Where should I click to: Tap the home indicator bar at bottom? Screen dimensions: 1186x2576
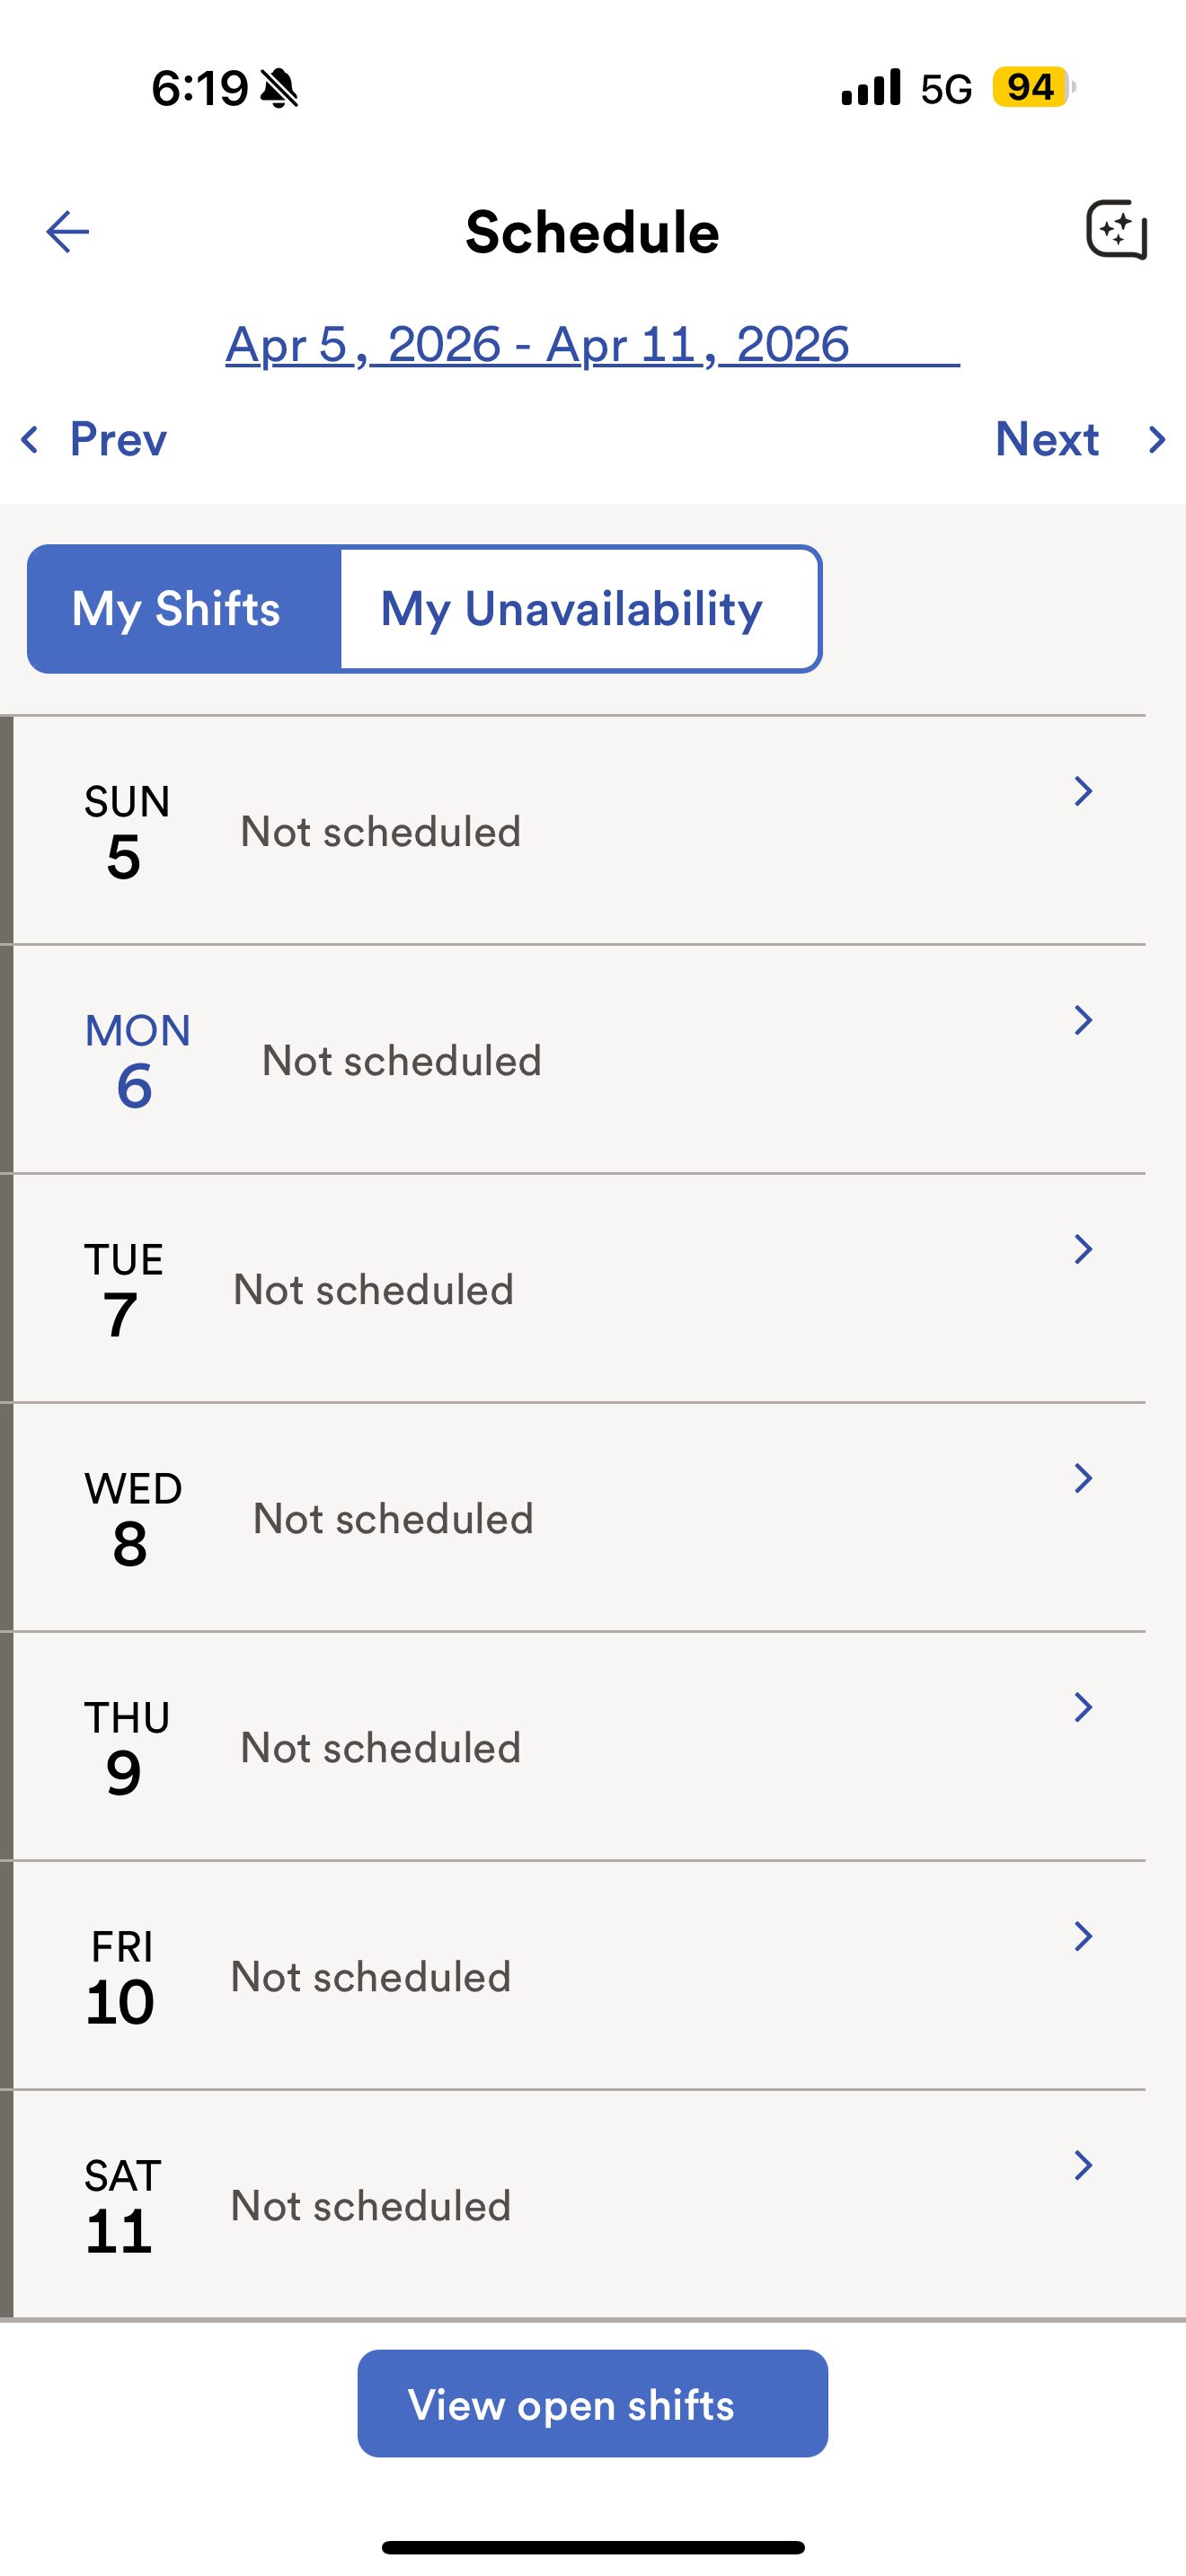coord(593,2547)
